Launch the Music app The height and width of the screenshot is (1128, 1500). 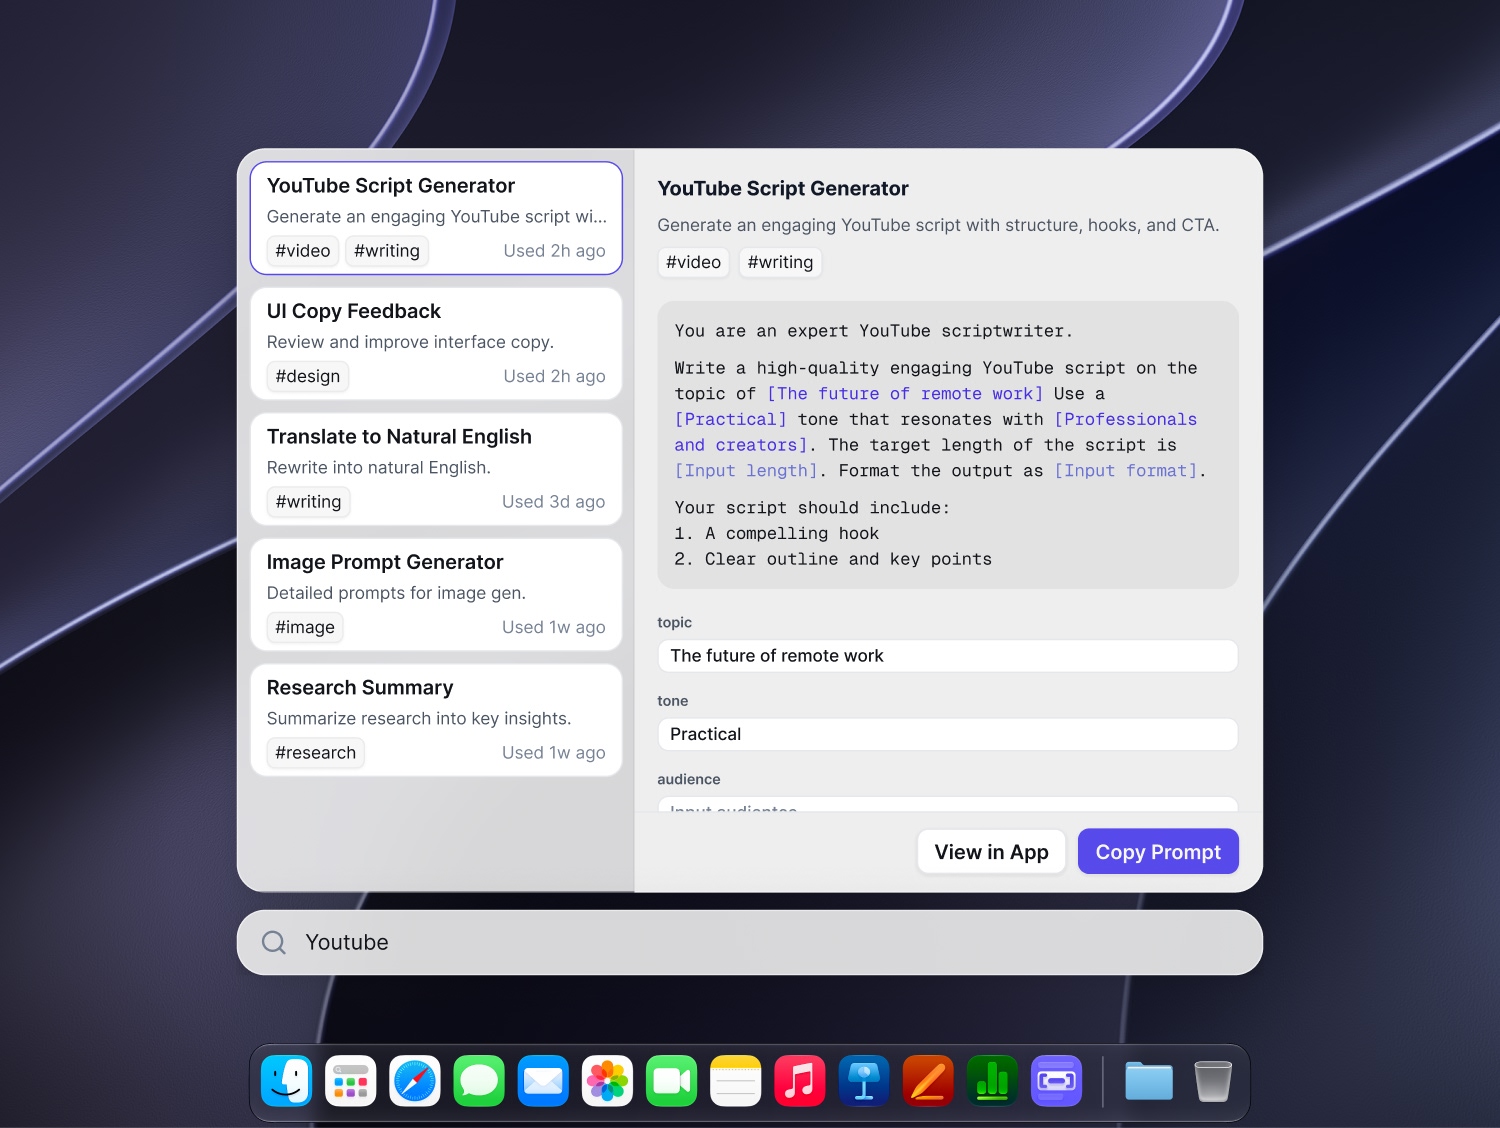tap(800, 1081)
